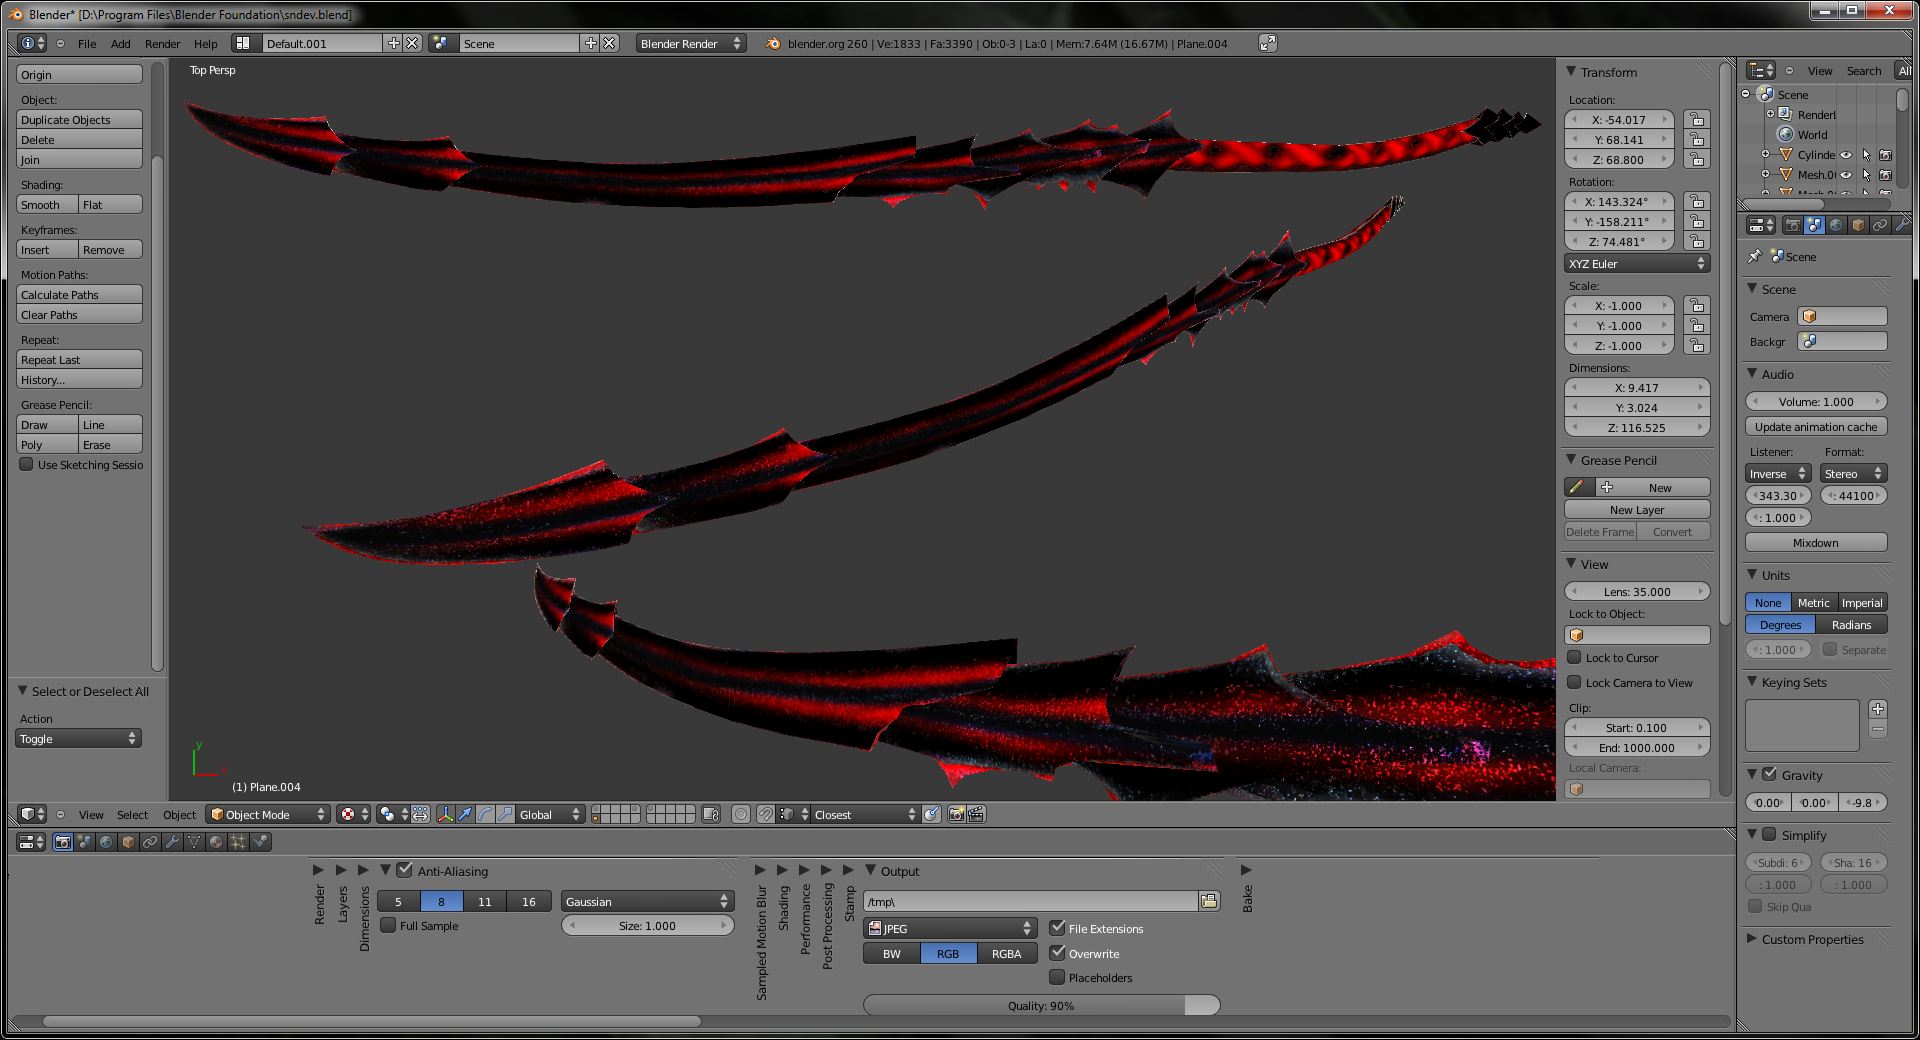Screen dimensions: 1920x1040
Task: Open Object Data tab in bottom properties
Action: point(194,842)
